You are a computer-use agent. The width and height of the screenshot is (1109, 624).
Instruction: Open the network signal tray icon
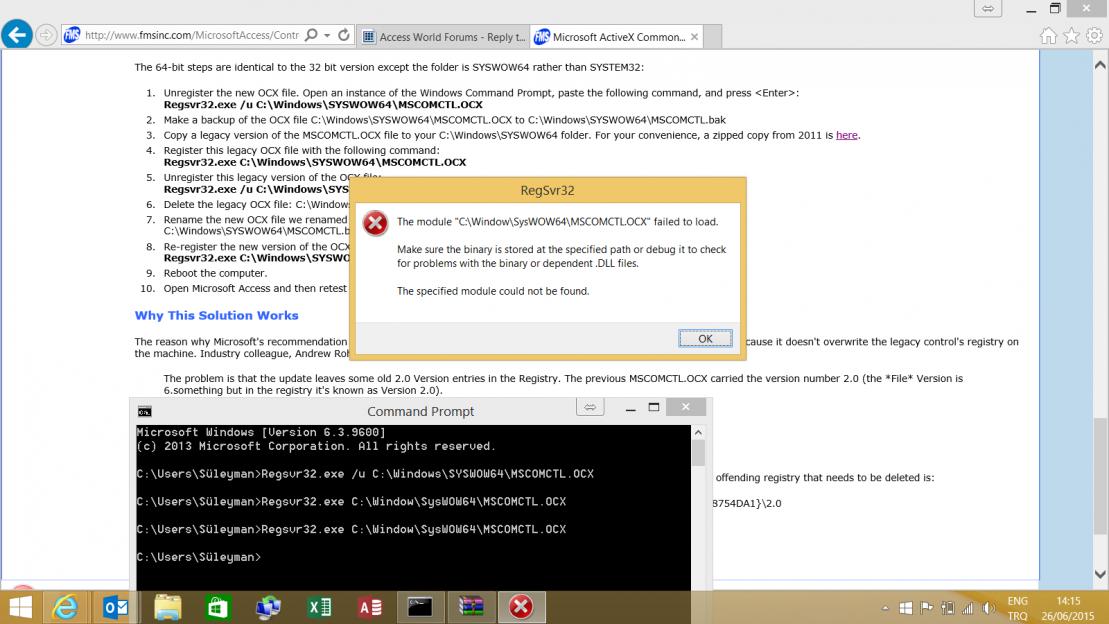(x=967, y=608)
